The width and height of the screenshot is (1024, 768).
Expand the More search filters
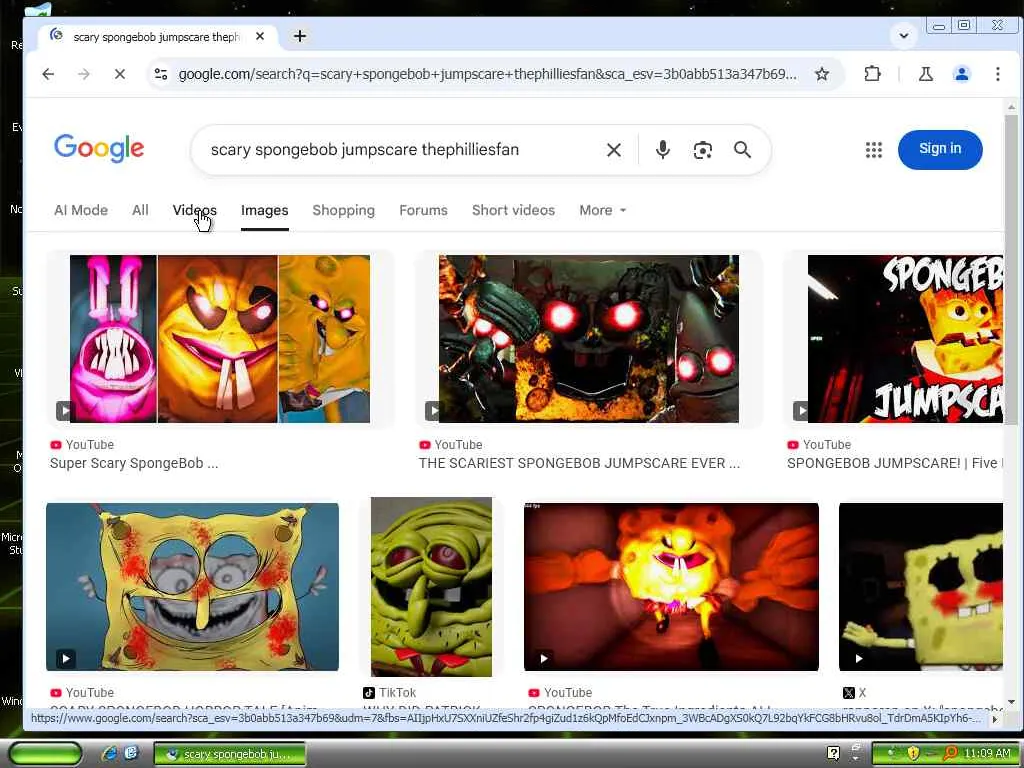pos(602,210)
